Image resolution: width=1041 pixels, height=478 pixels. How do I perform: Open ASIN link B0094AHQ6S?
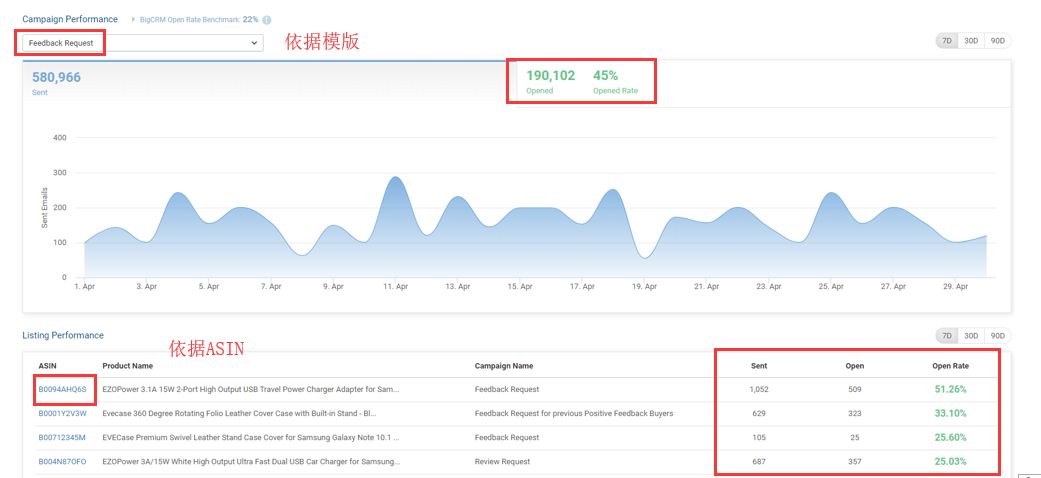62,390
